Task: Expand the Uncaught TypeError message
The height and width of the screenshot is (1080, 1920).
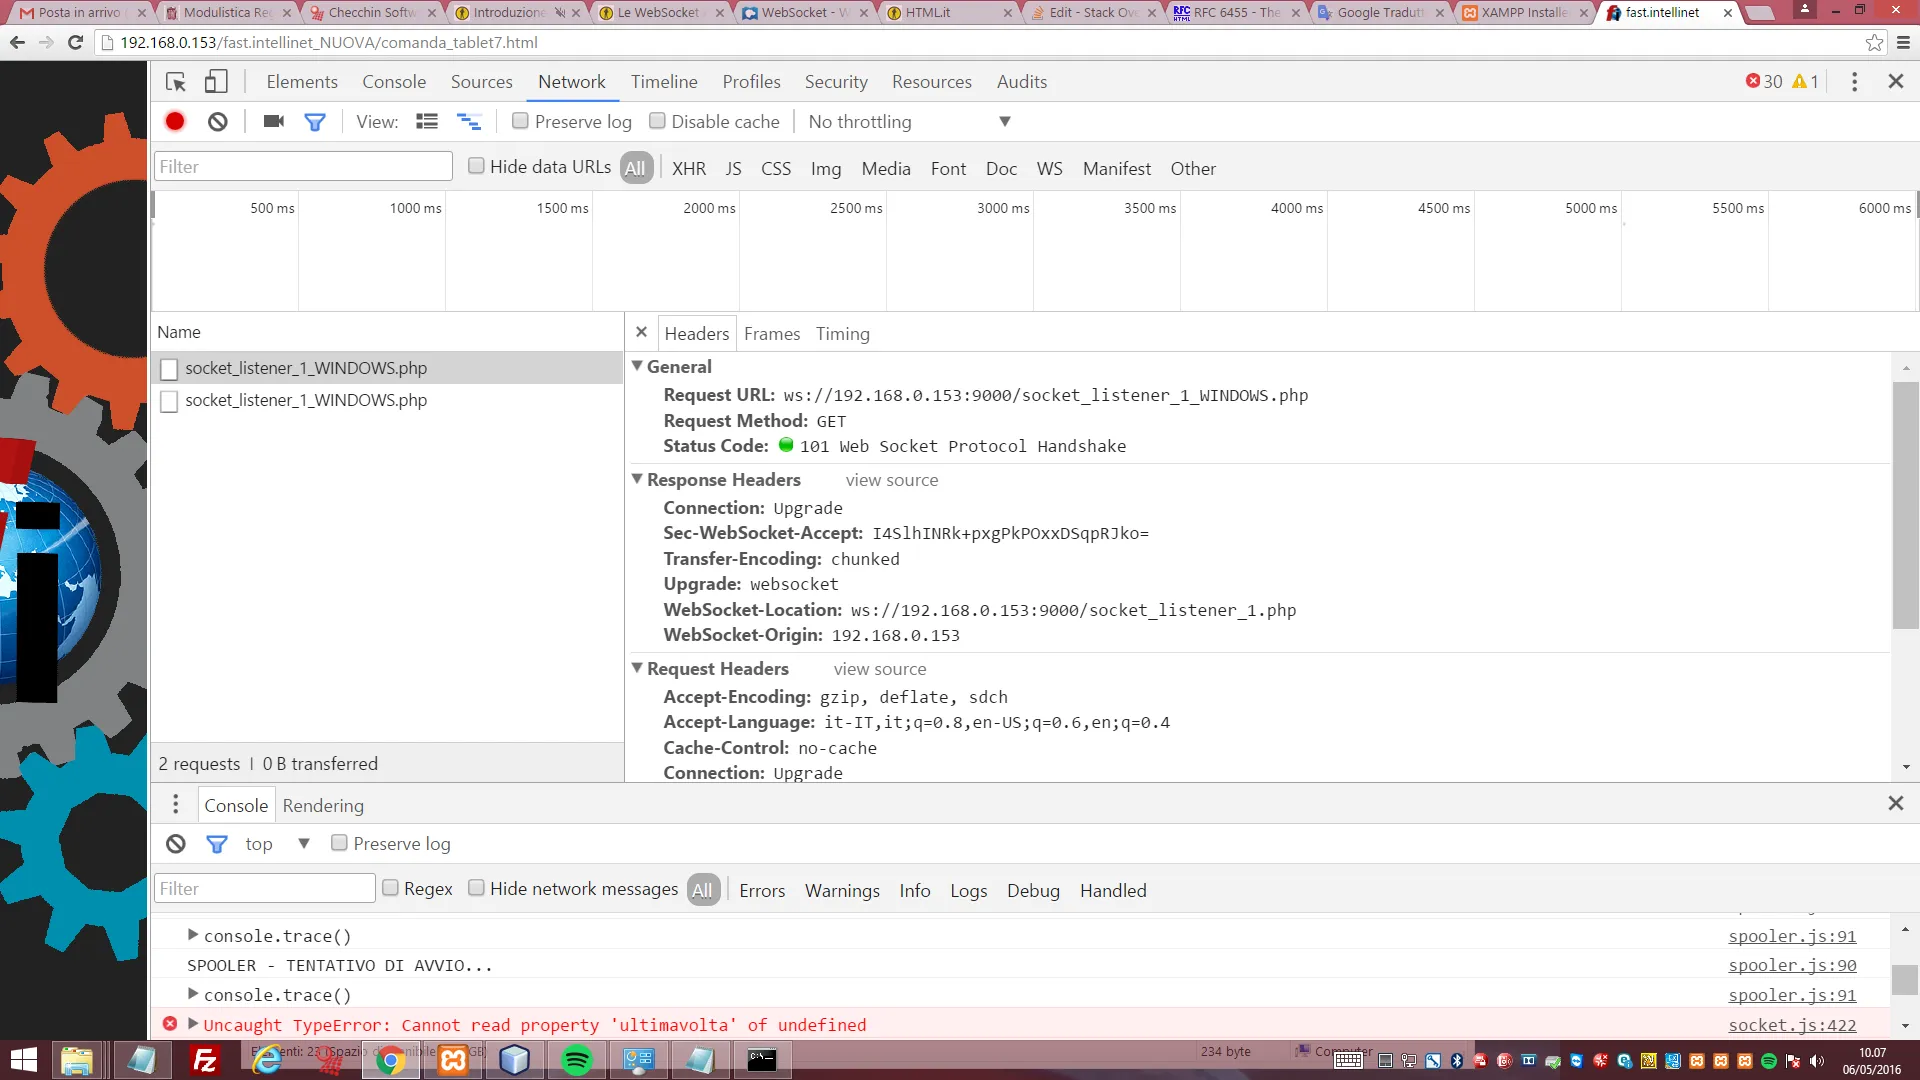Action: [193, 1024]
